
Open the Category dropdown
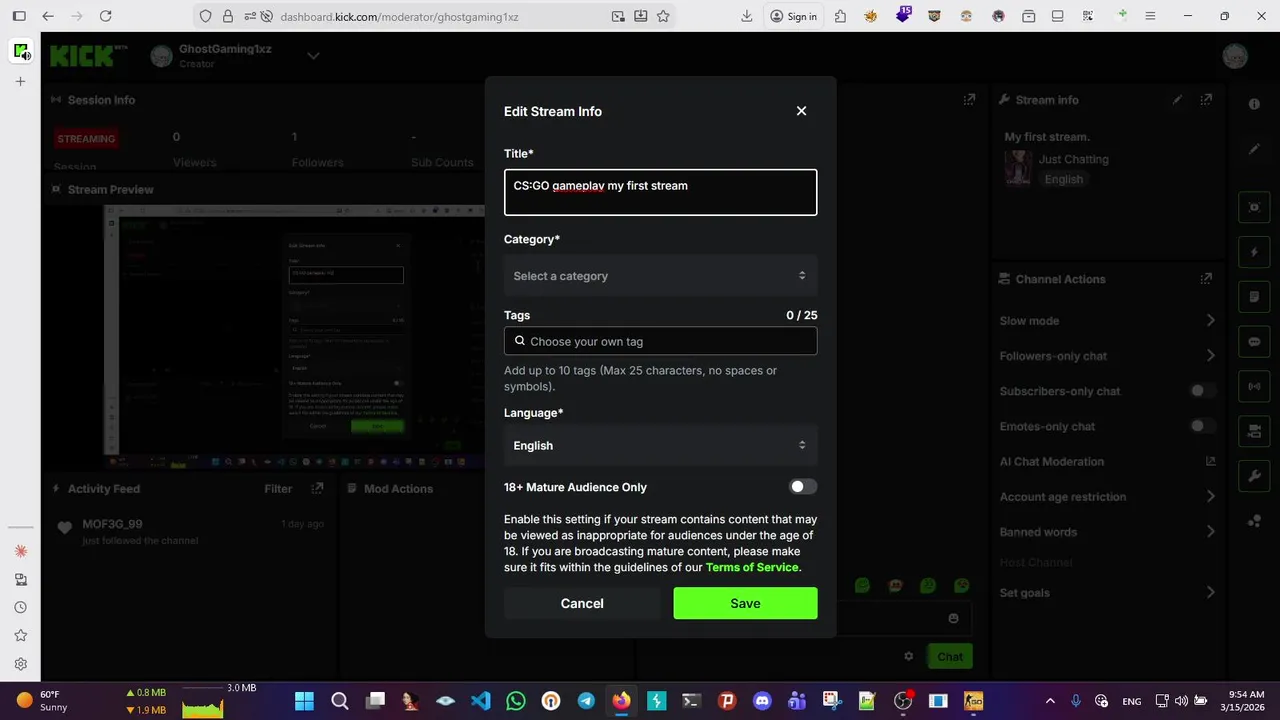(660, 276)
